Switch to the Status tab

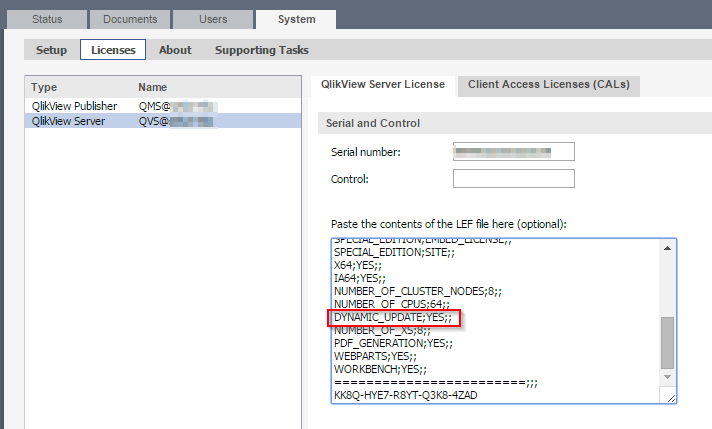click(47, 19)
